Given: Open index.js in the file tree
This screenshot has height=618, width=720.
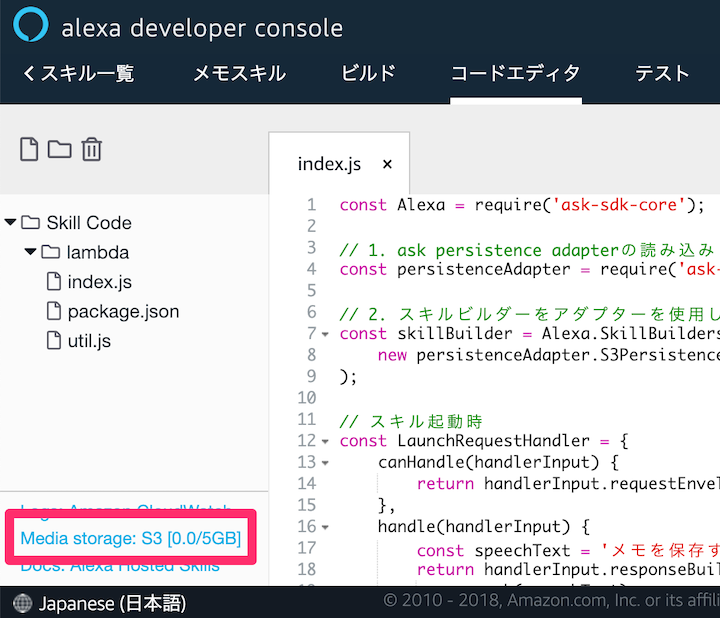Looking at the screenshot, I should pos(100,282).
